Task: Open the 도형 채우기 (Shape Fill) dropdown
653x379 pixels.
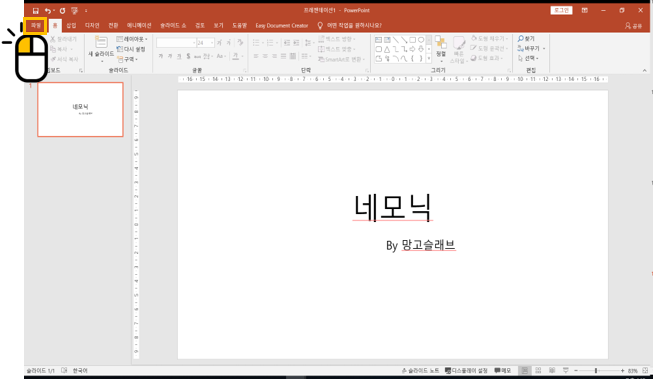Action: 489,38
